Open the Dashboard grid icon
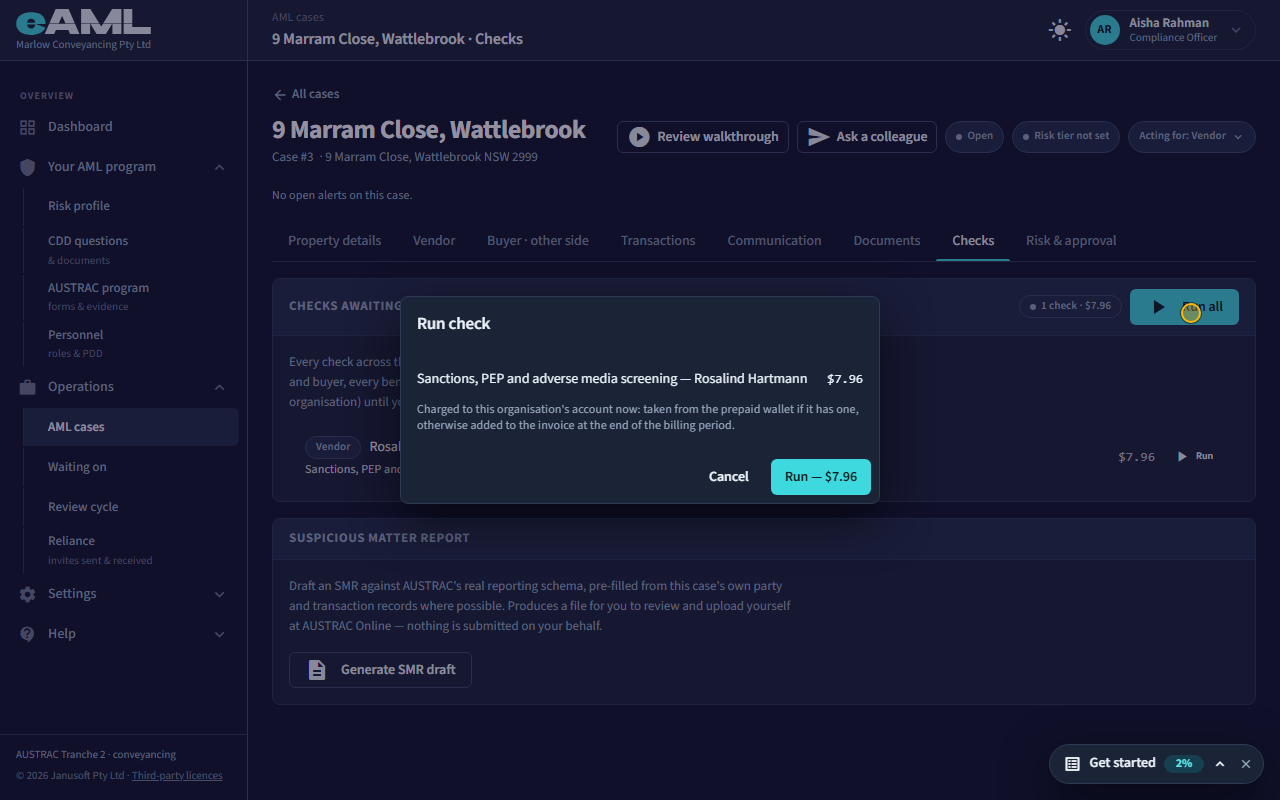Image resolution: width=1280 pixels, height=800 pixels. pos(28,127)
